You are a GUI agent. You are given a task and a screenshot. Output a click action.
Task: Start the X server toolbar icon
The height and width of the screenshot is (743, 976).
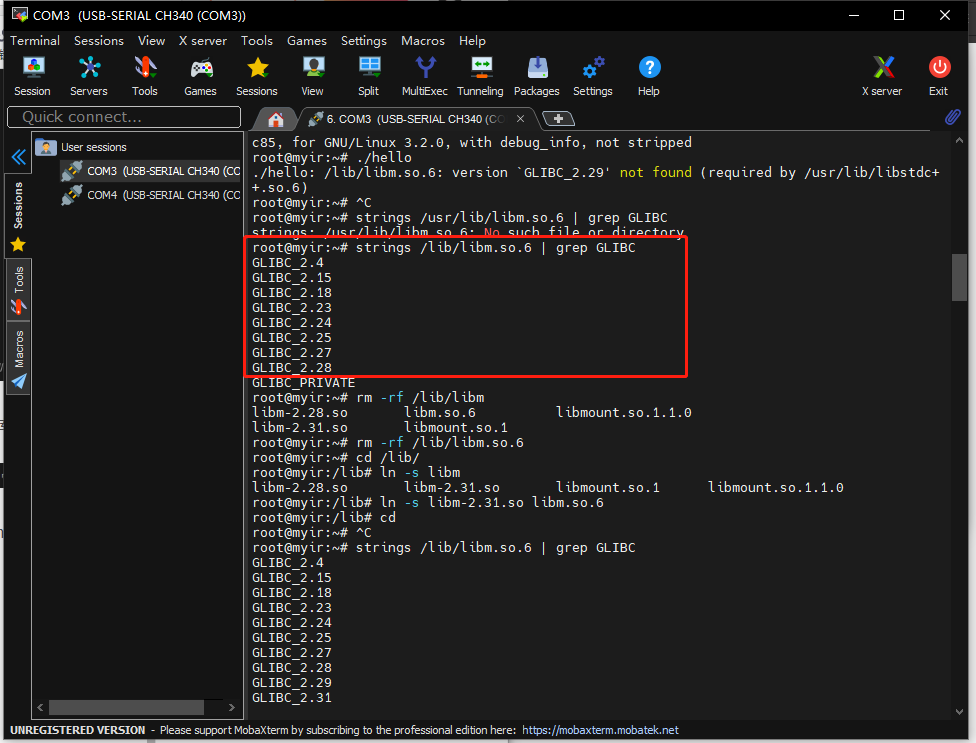coord(882,76)
